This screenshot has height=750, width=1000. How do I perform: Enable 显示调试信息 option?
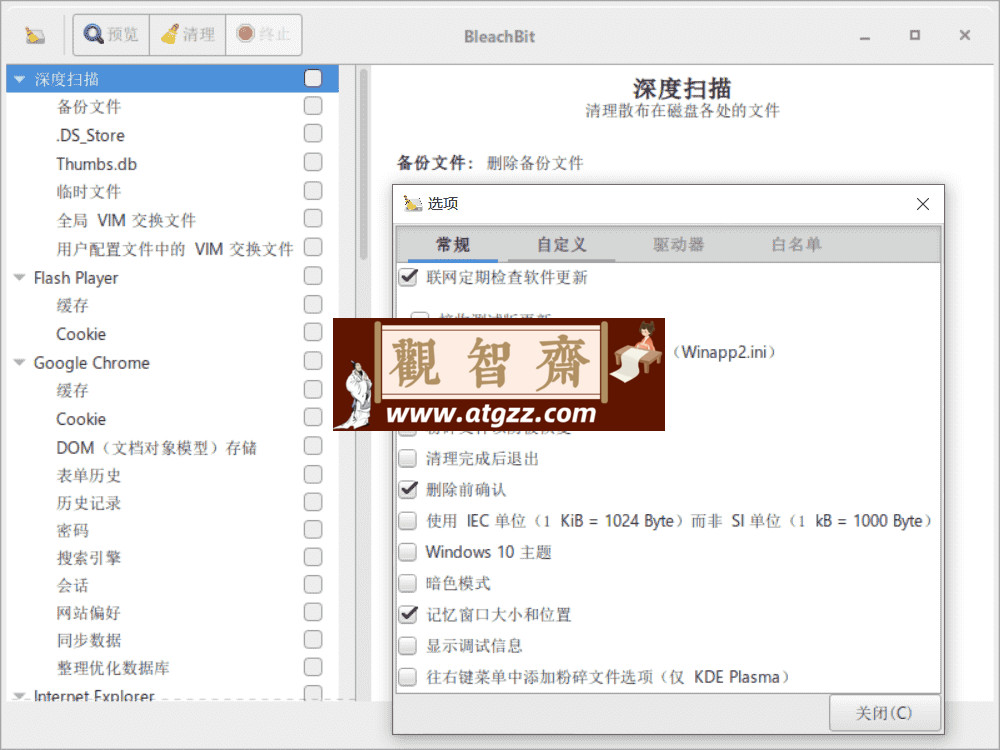click(x=408, y=646)
